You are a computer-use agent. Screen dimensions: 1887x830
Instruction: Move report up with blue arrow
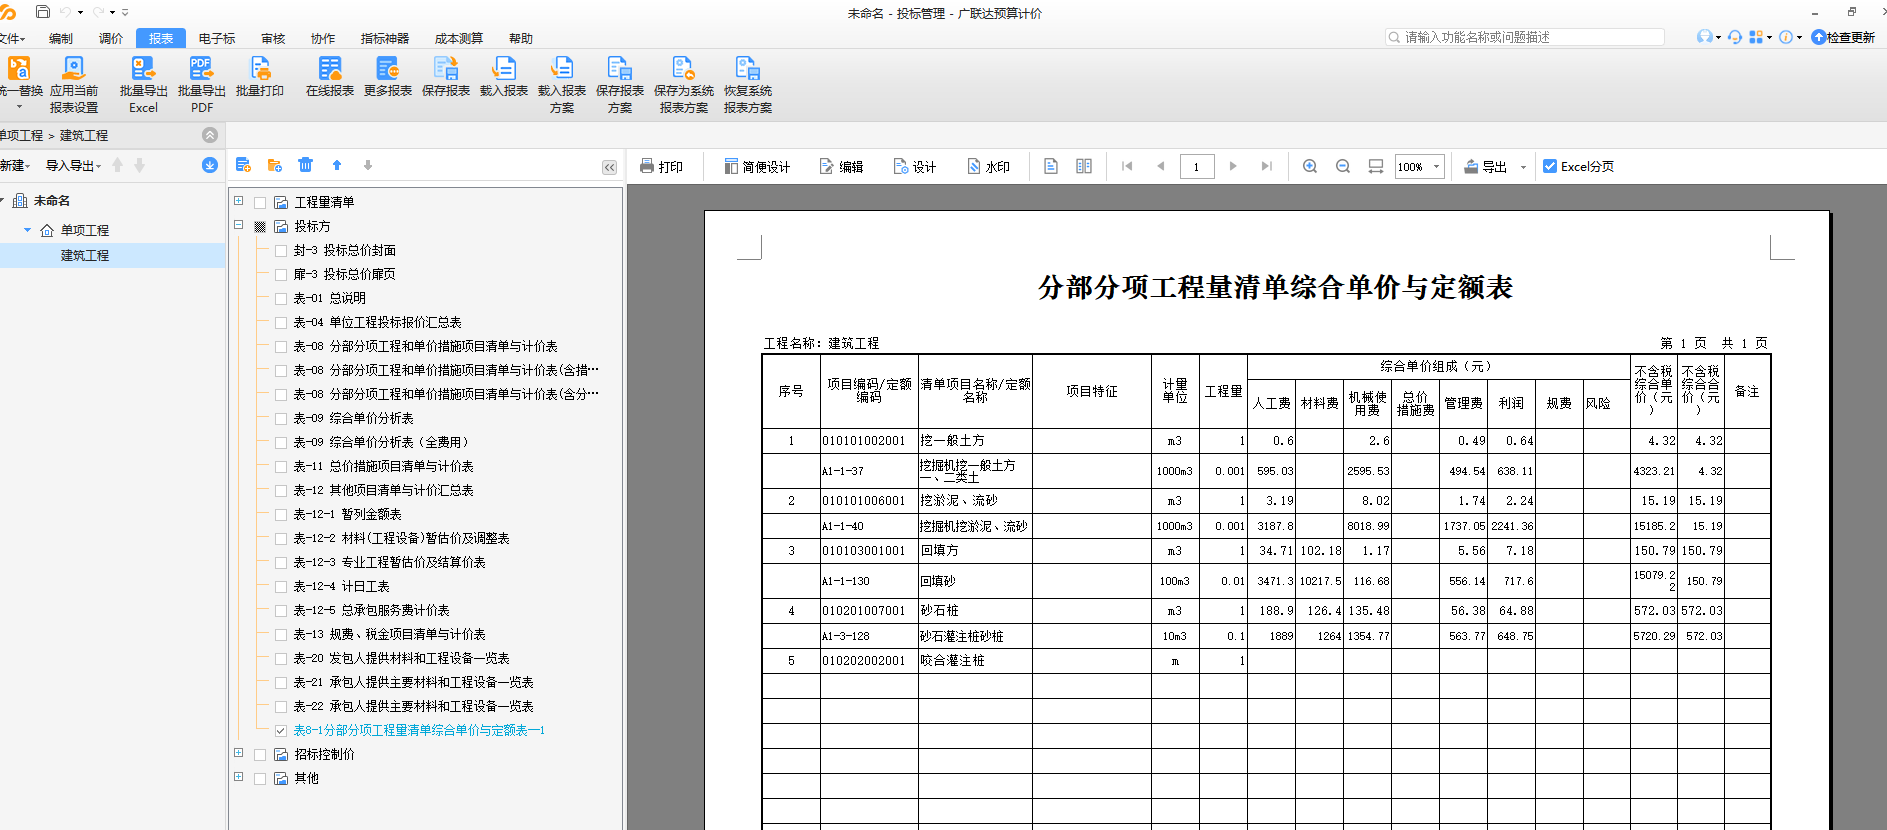[337, 165]
